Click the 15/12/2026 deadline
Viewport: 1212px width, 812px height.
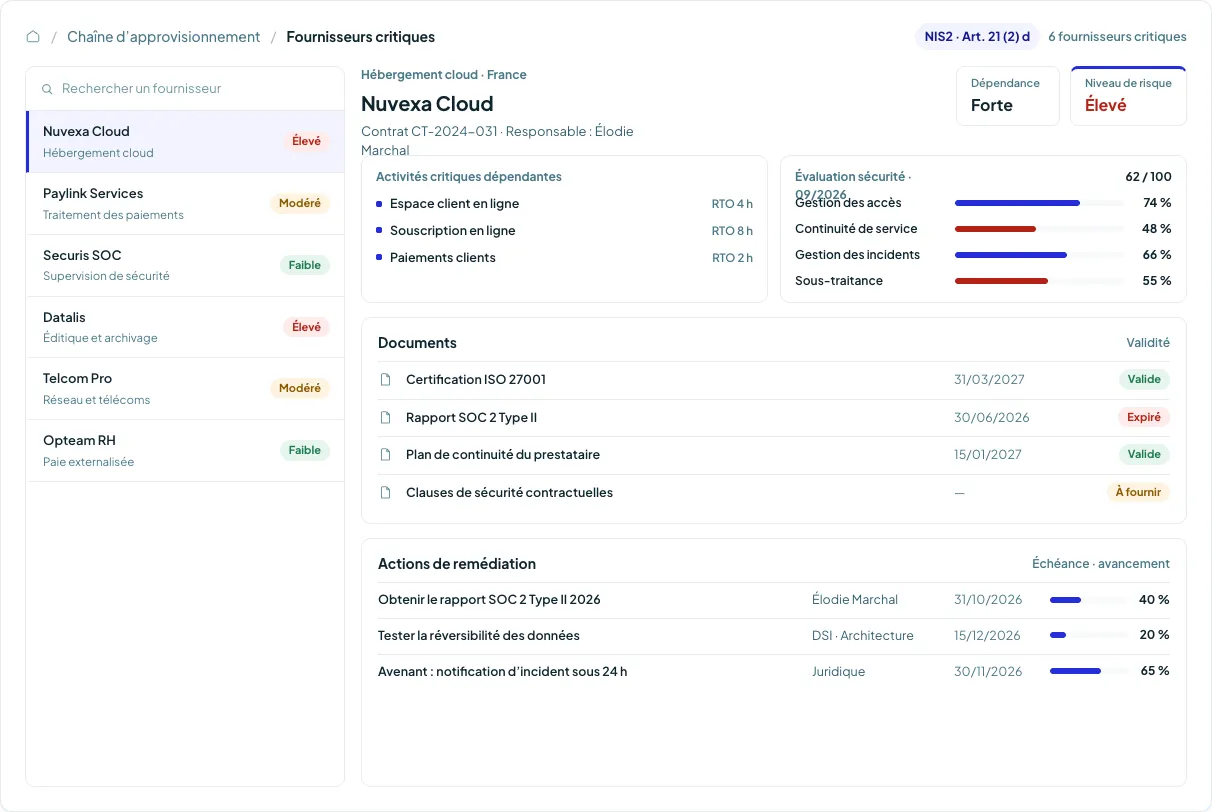tap(987, 636)
